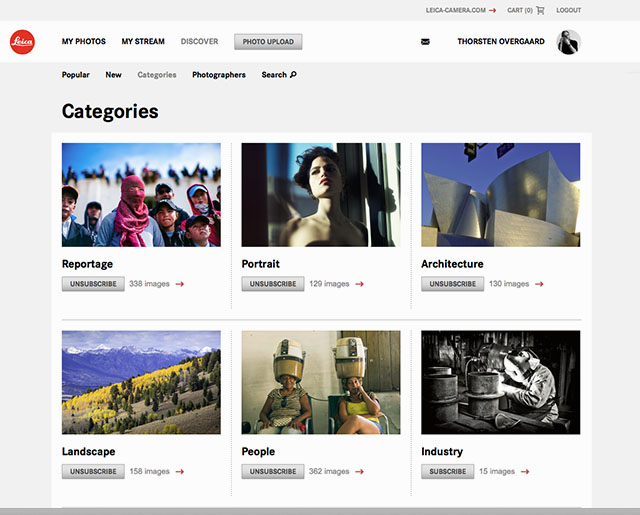Click the Thorsten Overgaard user name
The image size is (640, 515).
pos(501,41)
